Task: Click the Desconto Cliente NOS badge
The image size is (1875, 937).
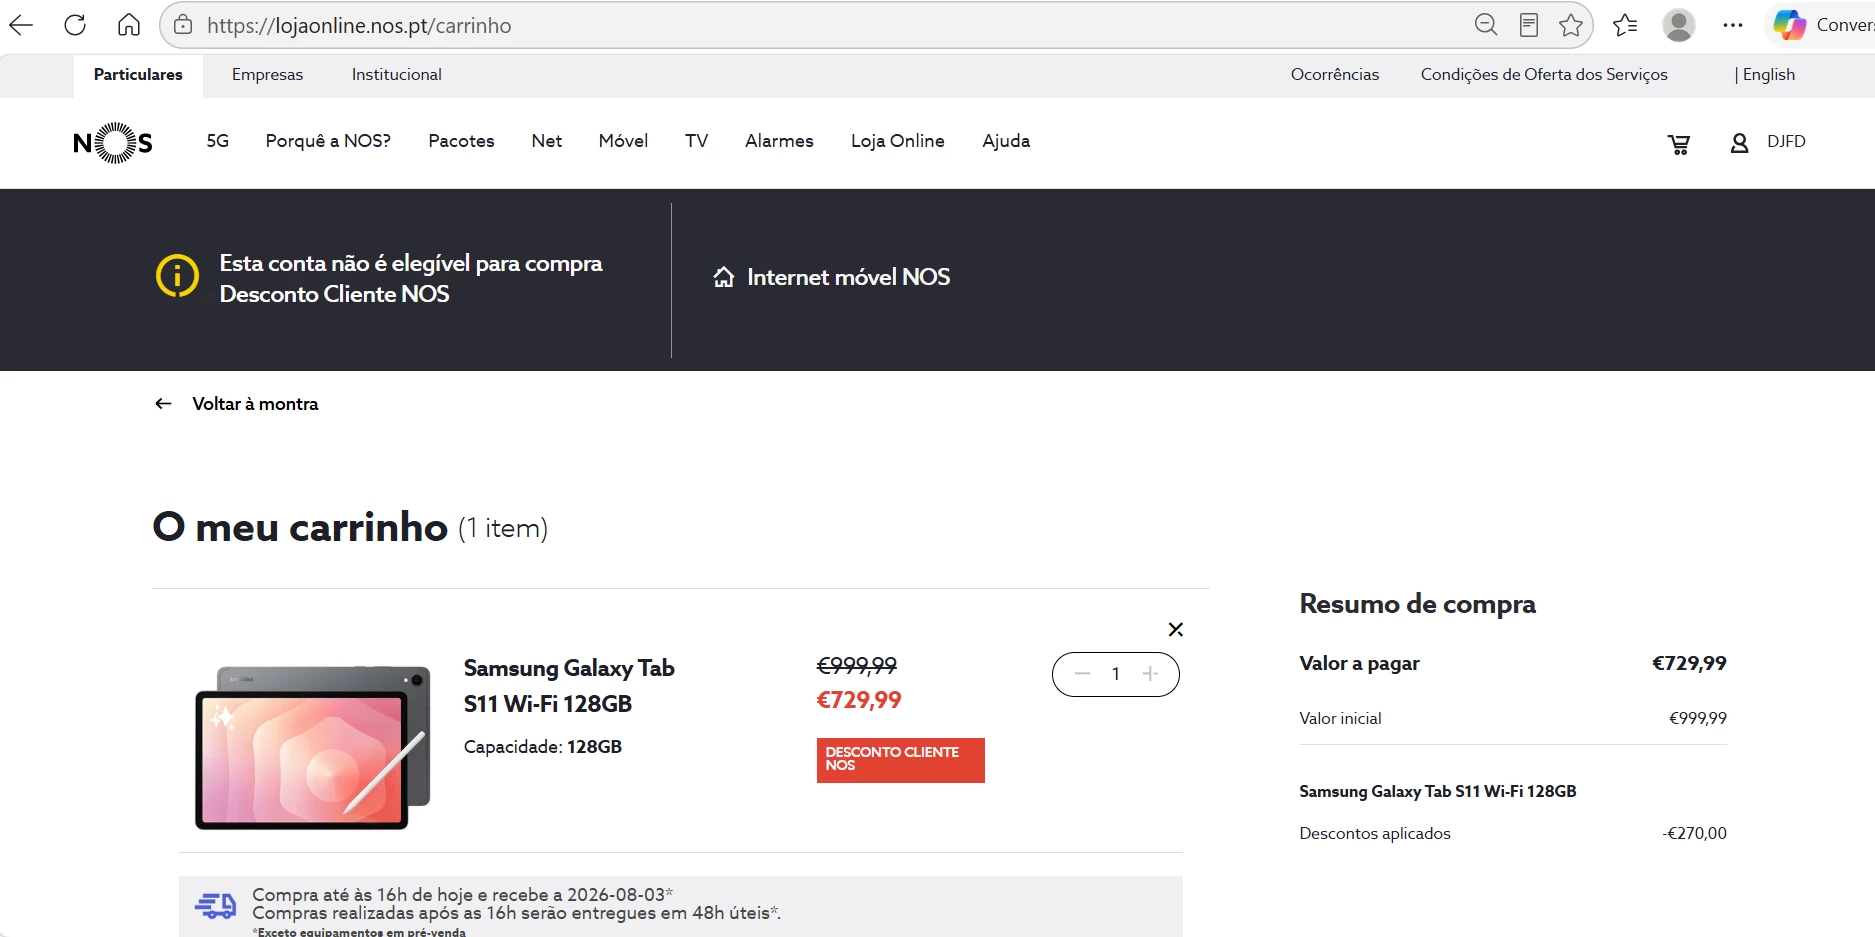Action: tap(901, 760)
